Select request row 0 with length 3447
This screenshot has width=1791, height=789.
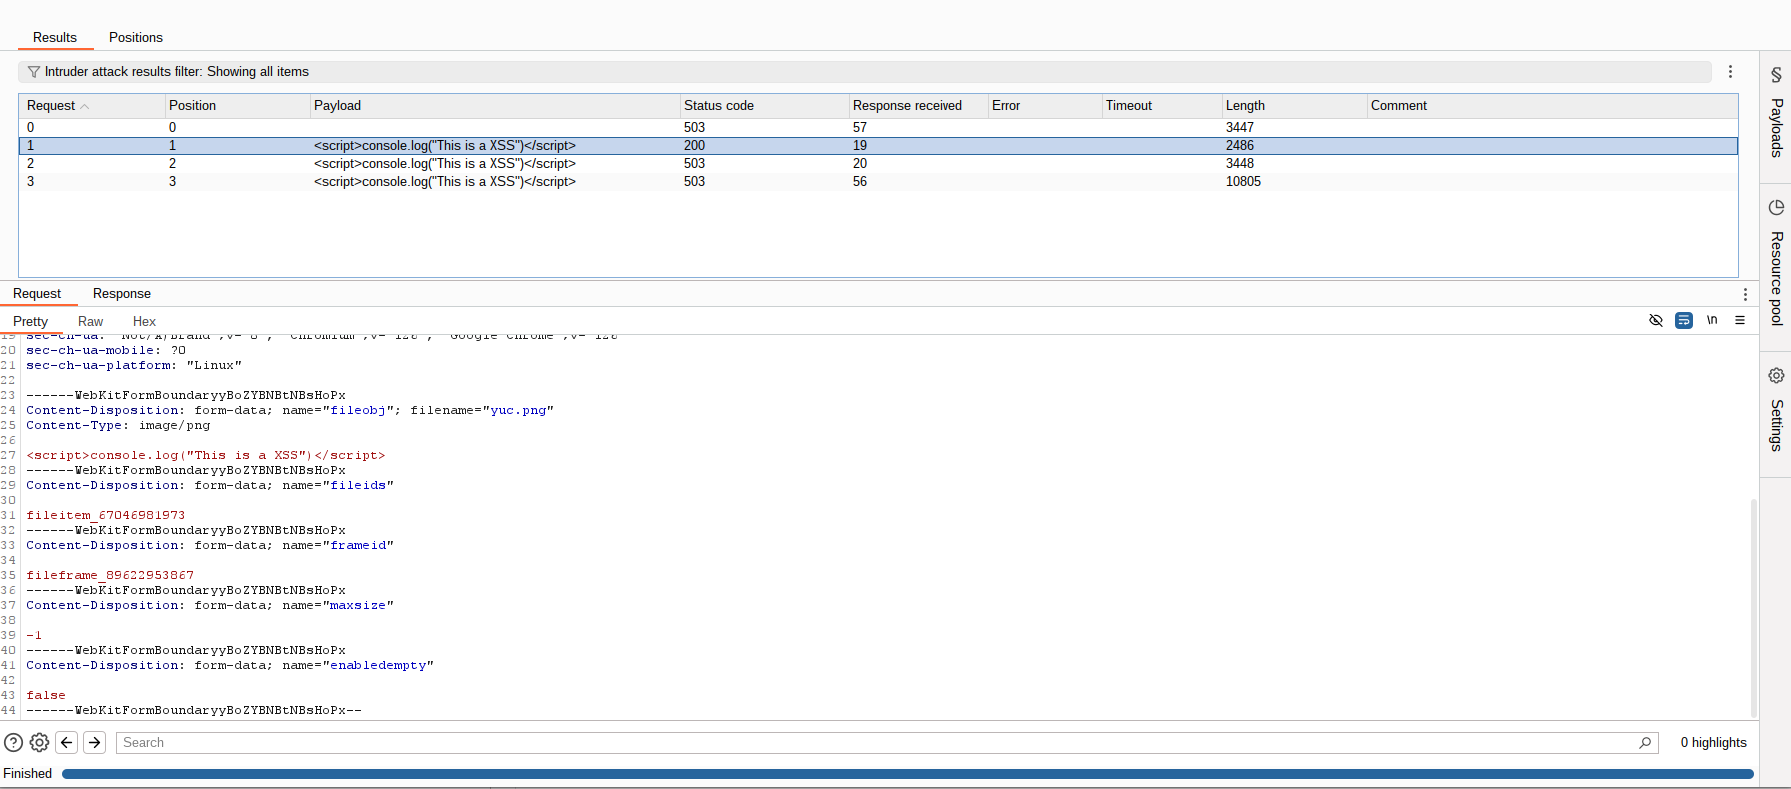point(878,128)
